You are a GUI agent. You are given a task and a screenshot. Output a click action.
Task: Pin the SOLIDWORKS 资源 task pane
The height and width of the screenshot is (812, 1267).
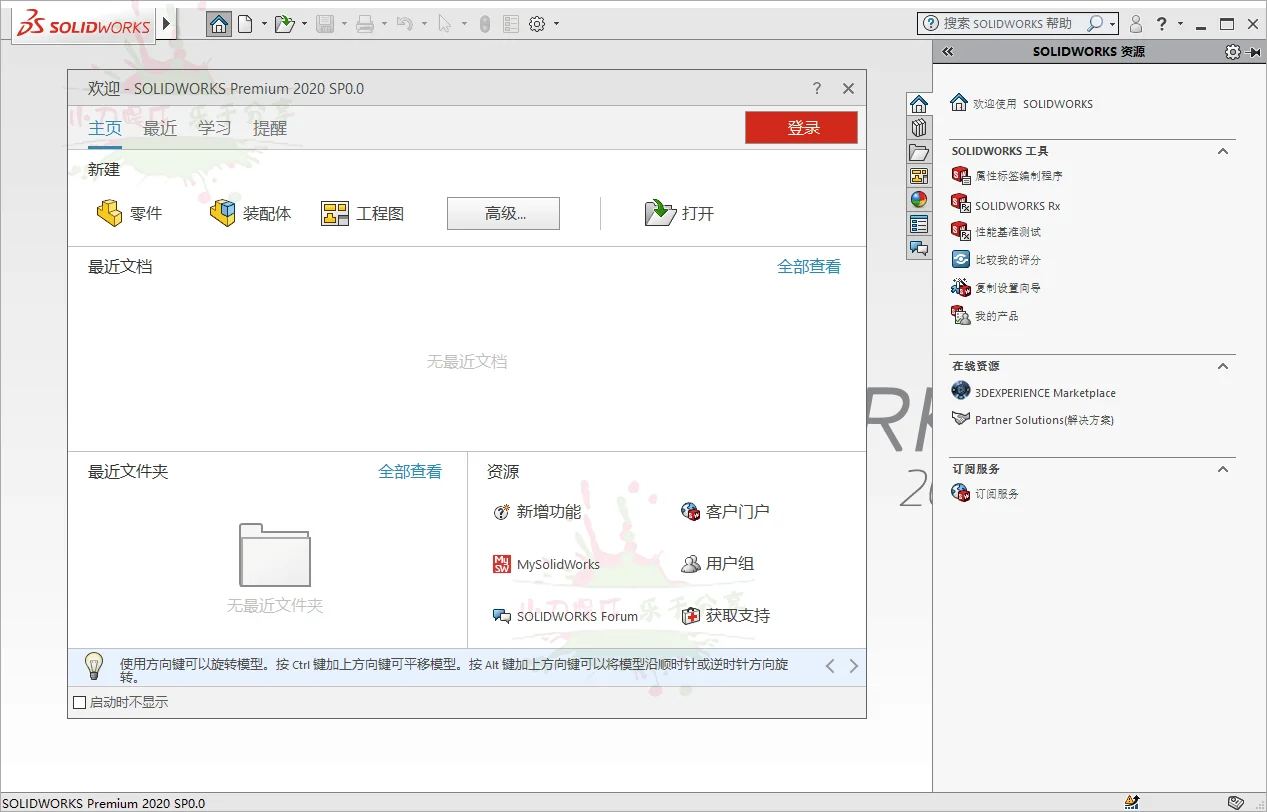pyautogui.click(x=1252, y=51)
